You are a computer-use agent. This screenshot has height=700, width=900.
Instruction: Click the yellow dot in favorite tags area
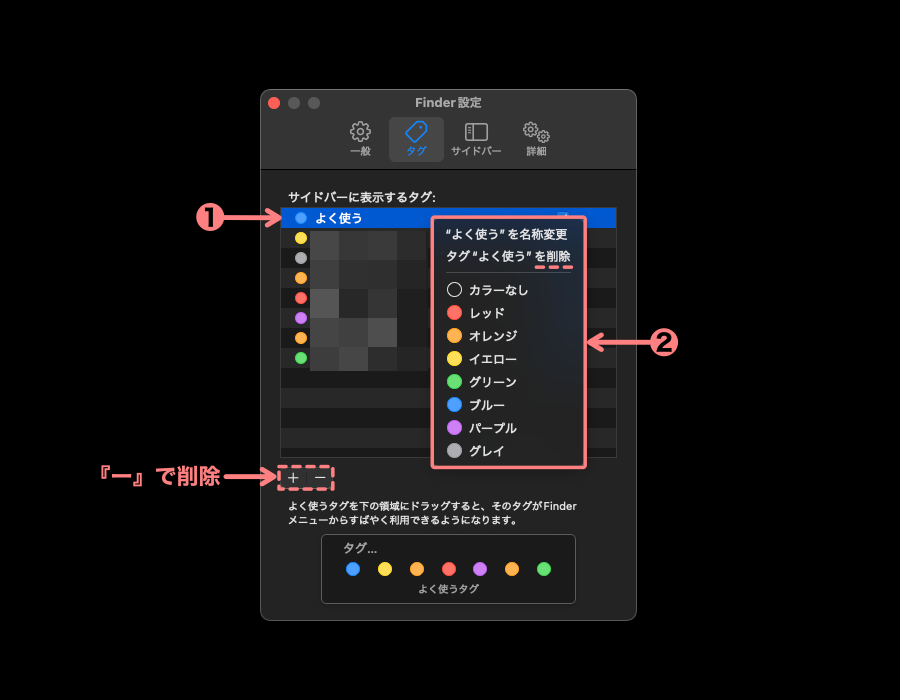coord(385,569)
